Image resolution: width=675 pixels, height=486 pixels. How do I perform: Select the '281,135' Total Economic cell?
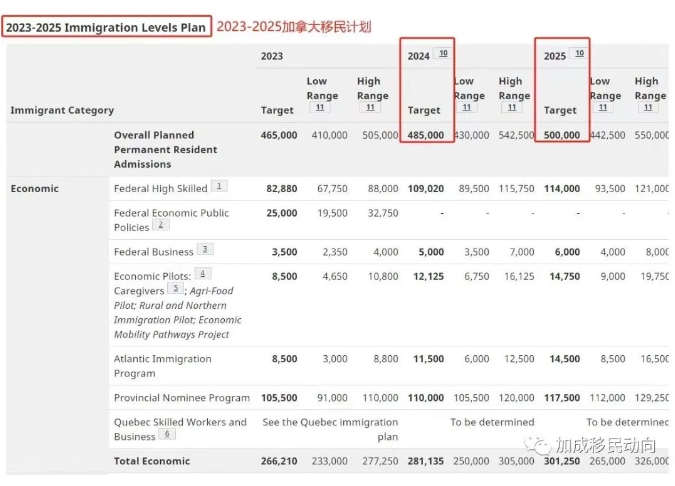[426, 461]
